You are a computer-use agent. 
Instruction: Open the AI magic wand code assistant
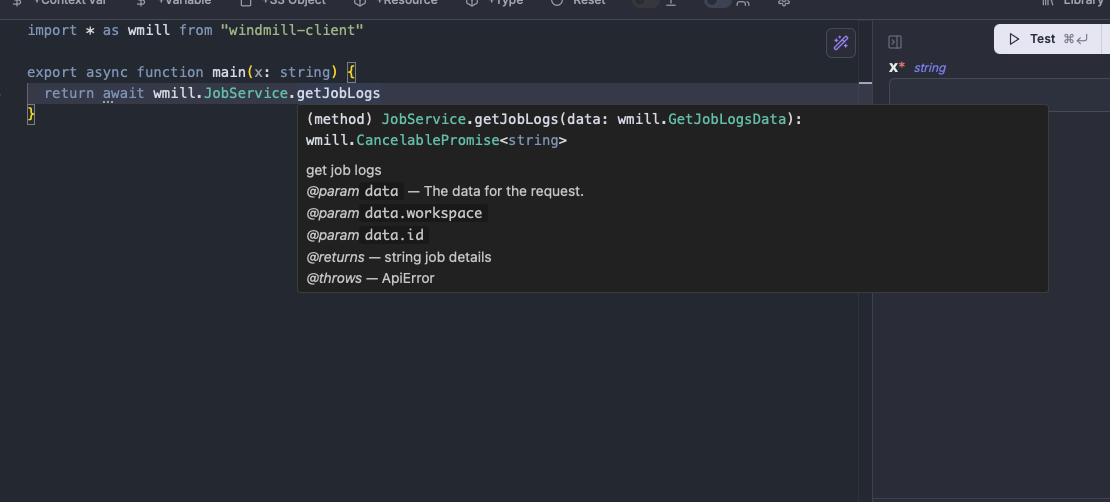point(840,43)
